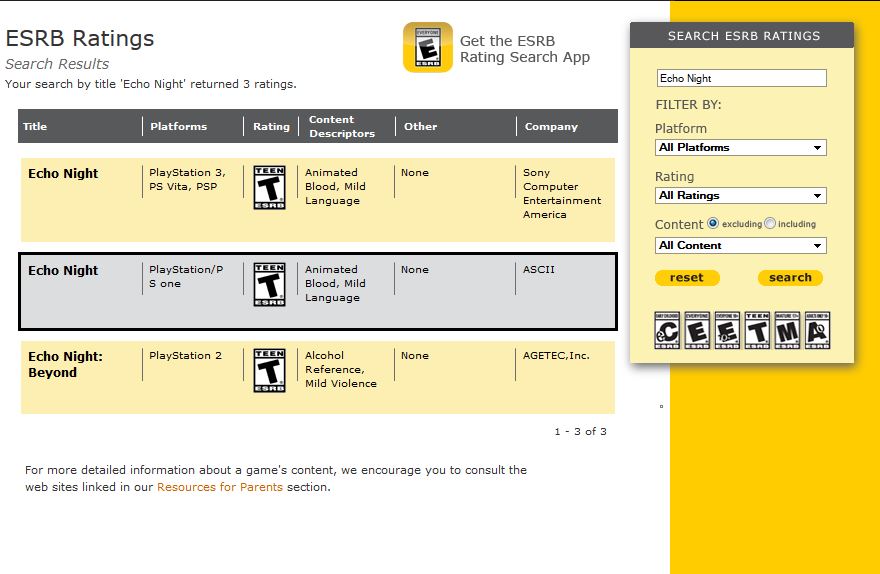Image resolution: width=880 pixels, height=574 pixels.
Task: Select the Mature (M) rating icon
Action: point(787,330)
